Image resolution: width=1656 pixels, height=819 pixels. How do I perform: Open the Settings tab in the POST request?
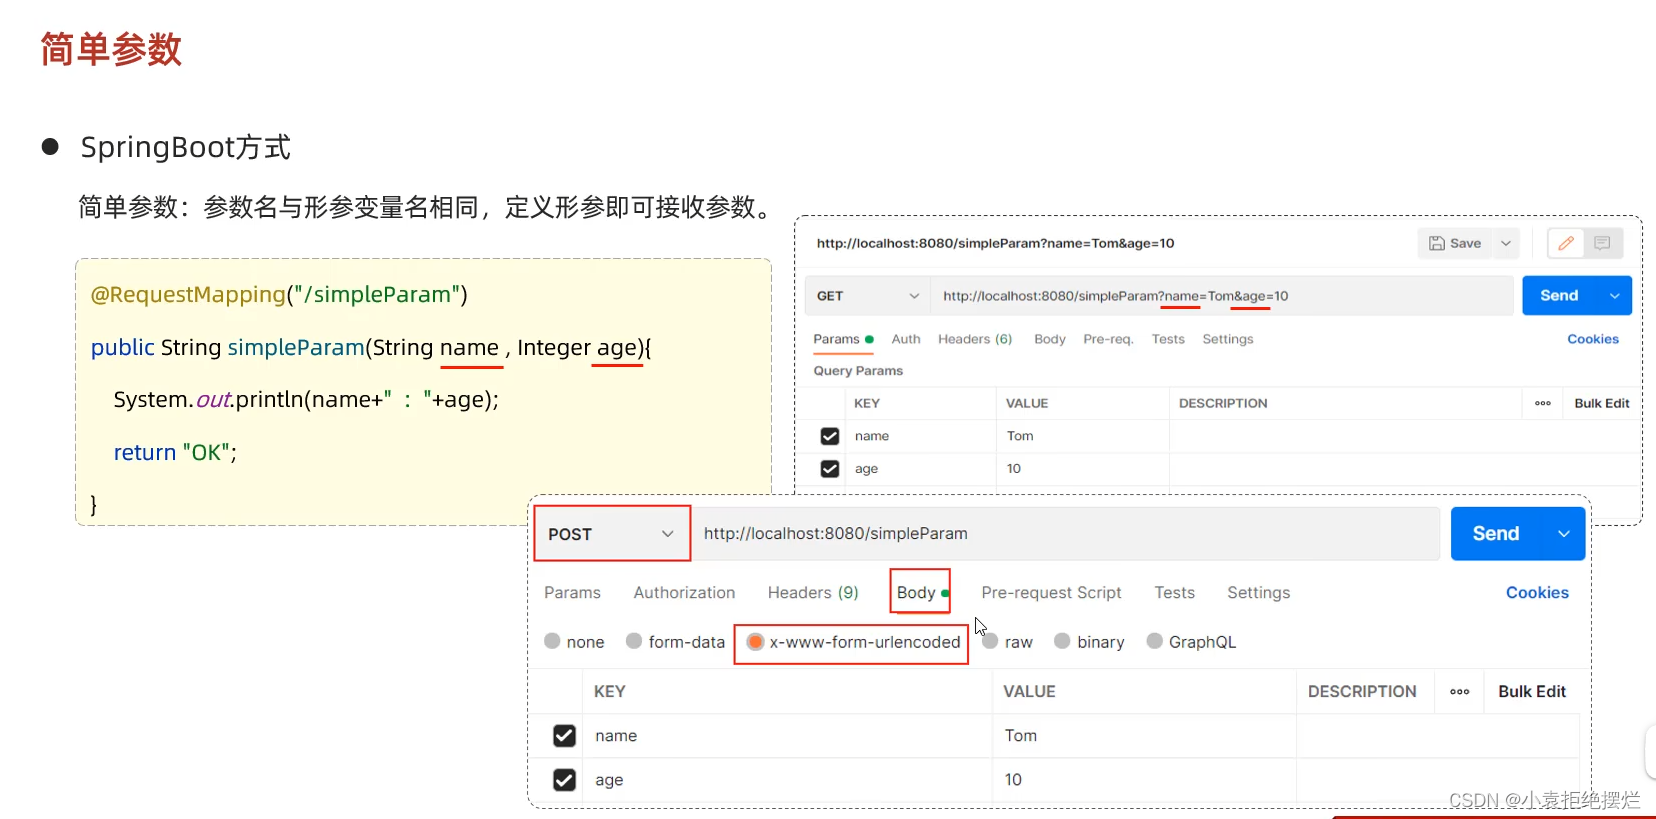point(1258,592)
